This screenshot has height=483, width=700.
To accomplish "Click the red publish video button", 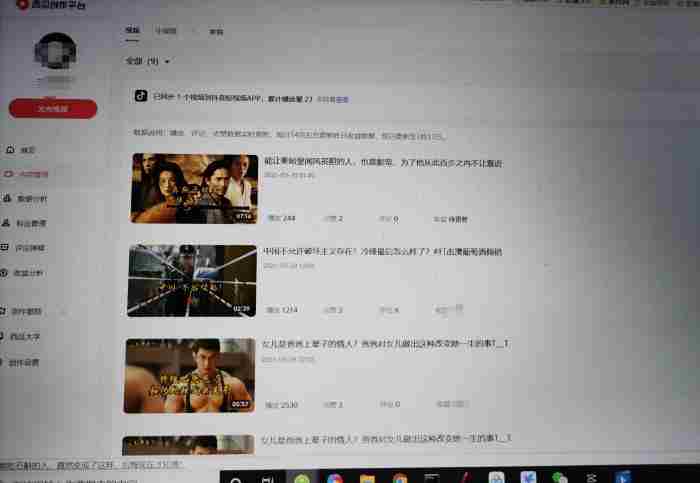I will [x=53, y=108].
